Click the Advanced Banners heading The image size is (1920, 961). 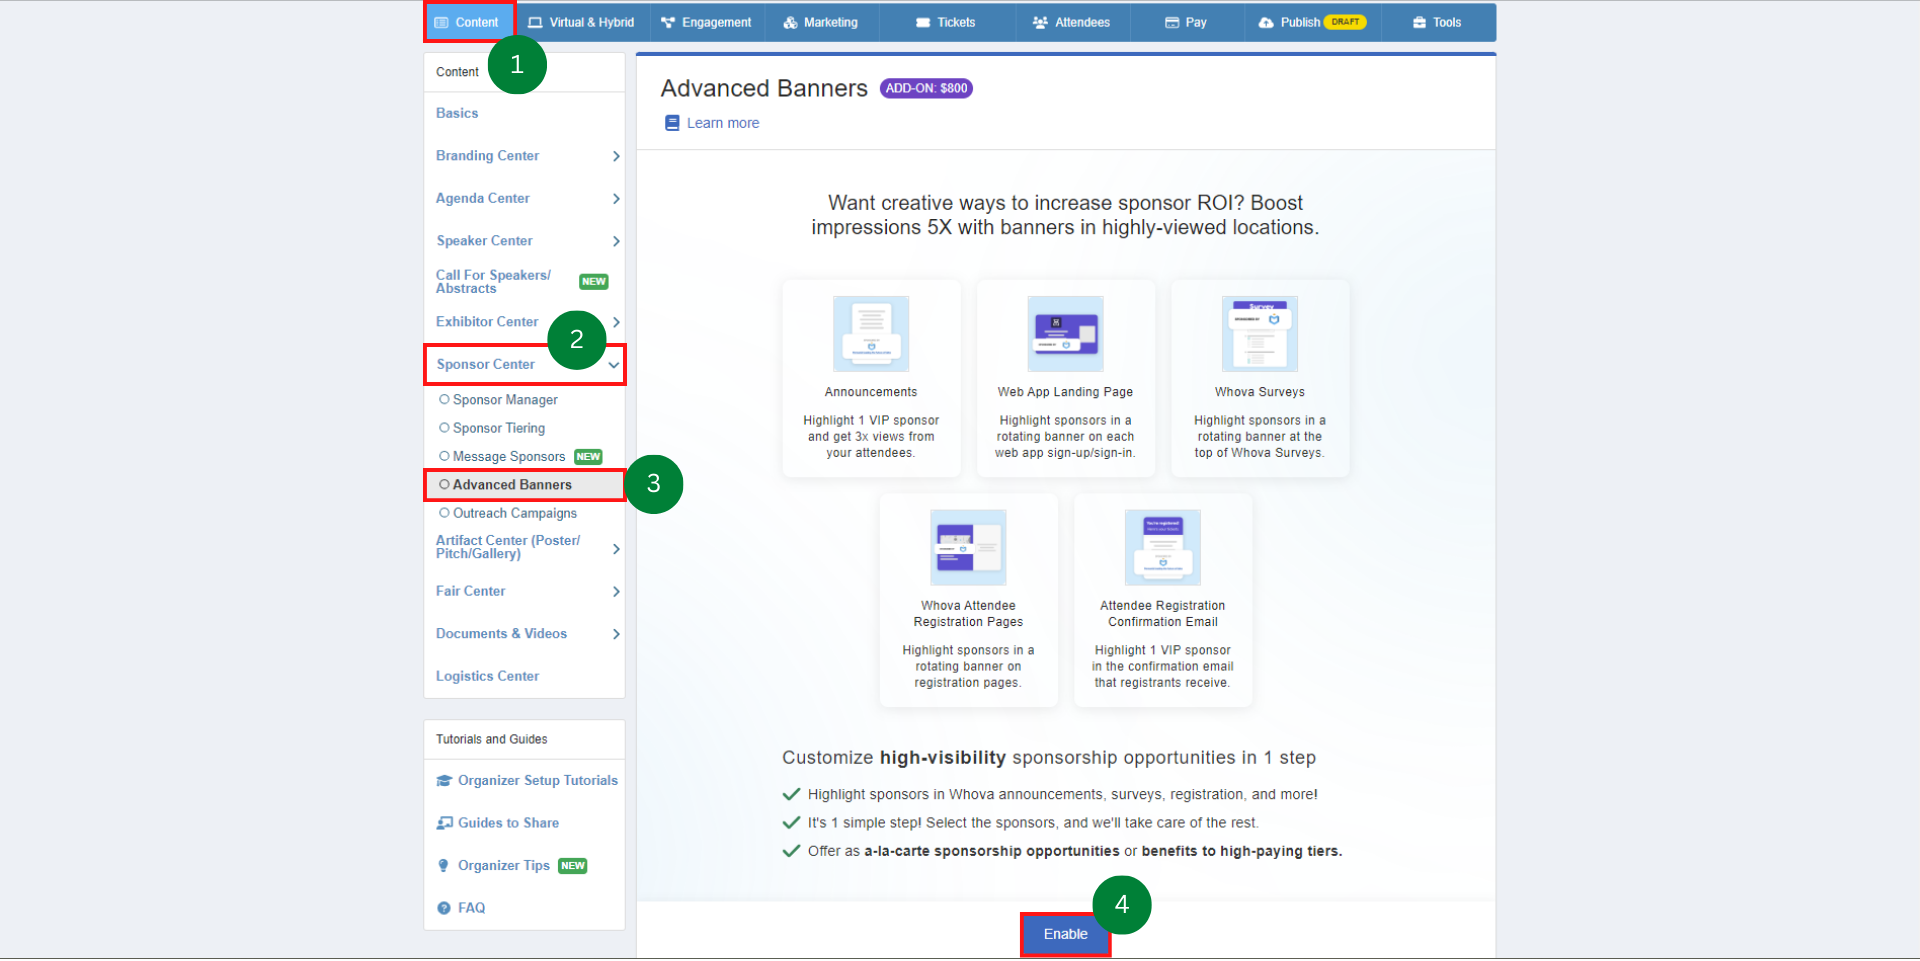(764, 88)
